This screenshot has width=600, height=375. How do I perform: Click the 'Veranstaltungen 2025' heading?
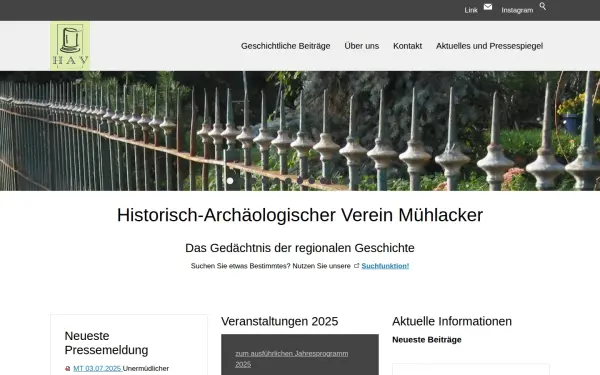tap(280, 321)
